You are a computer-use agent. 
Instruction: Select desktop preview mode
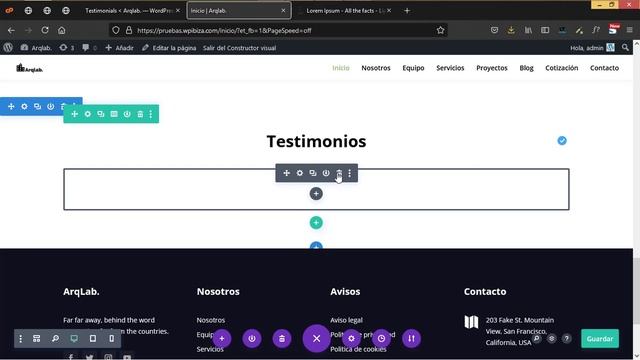coord(74,338)
